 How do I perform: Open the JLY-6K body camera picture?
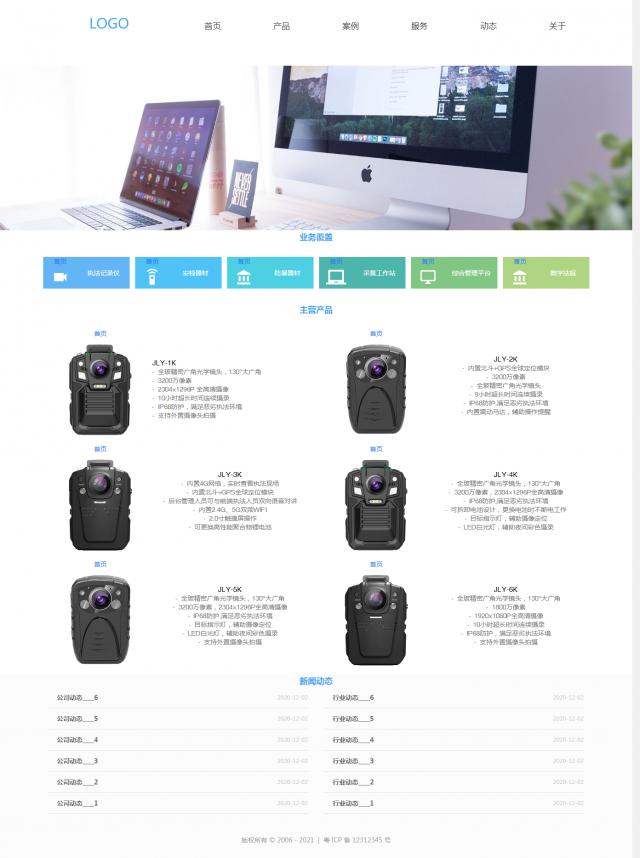376,620
